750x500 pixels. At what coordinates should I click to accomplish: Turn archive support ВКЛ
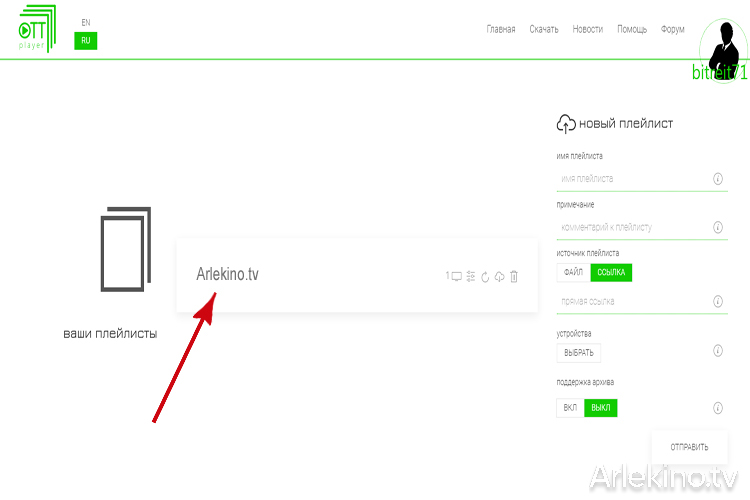click(570, 408)
